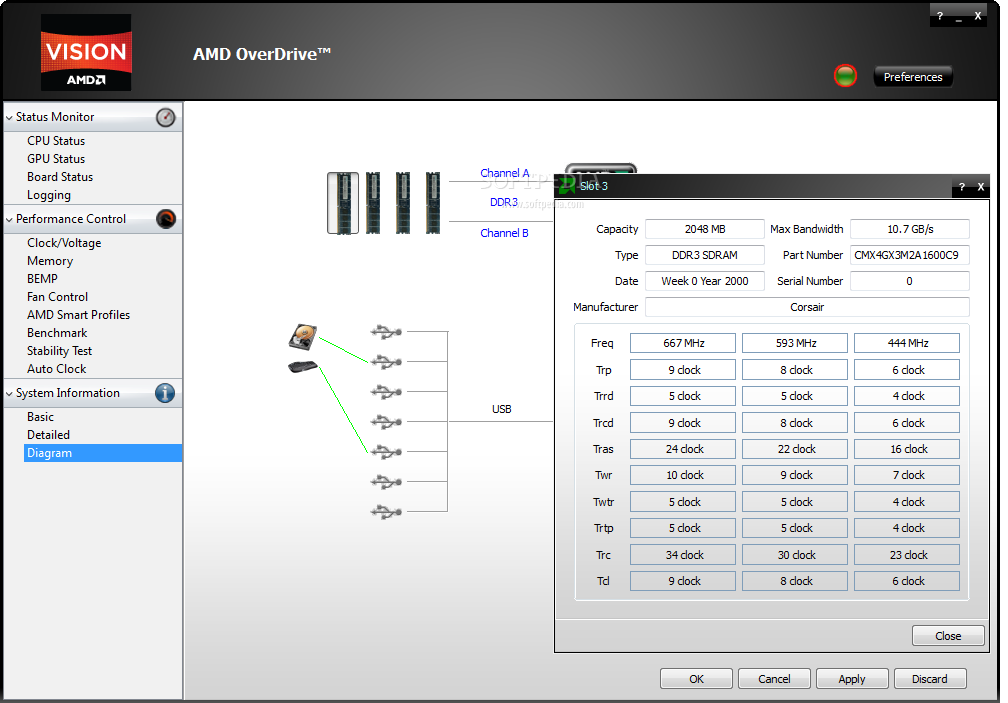Image resolution: width=1008 pixels, height=703 pixels.
Task: Select the second memory module icon
Action: [x=372, y=202]
